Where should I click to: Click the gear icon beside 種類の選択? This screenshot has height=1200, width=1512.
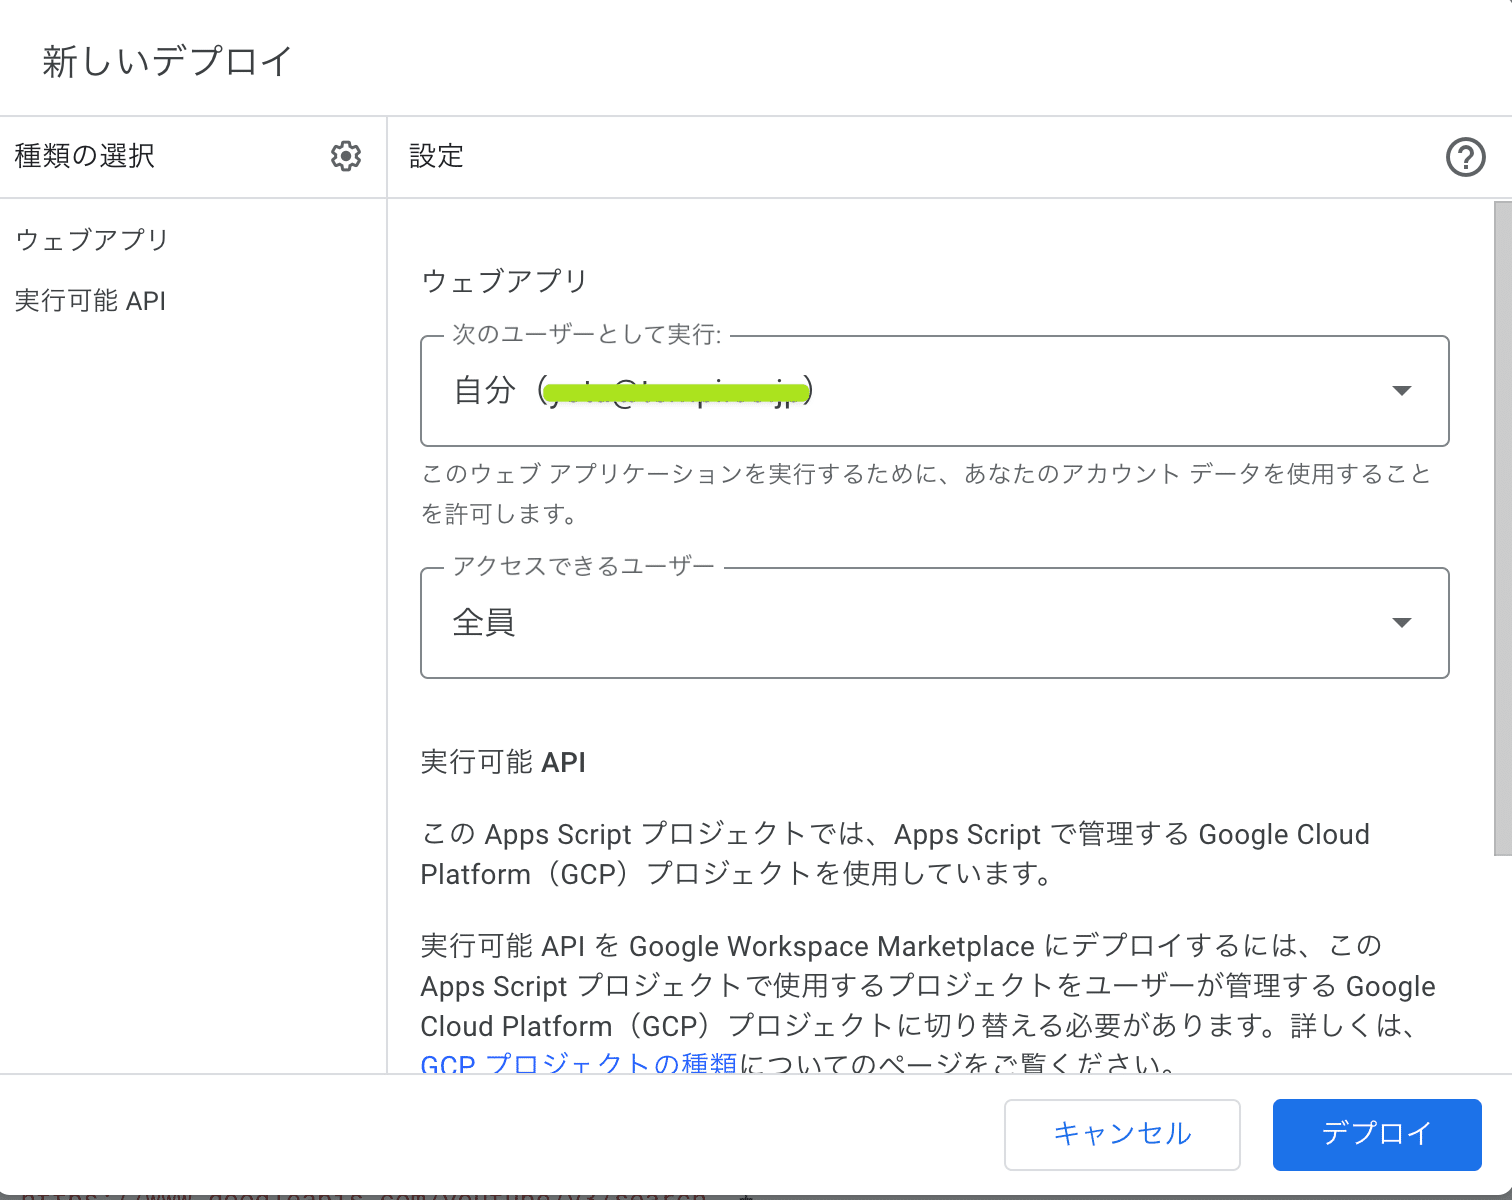tap(346, 156)
